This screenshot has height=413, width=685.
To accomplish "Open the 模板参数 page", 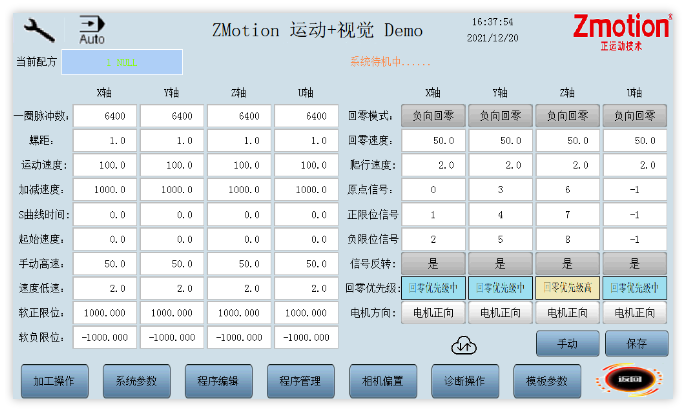I will pyautogui.click(x=547, y=381).
